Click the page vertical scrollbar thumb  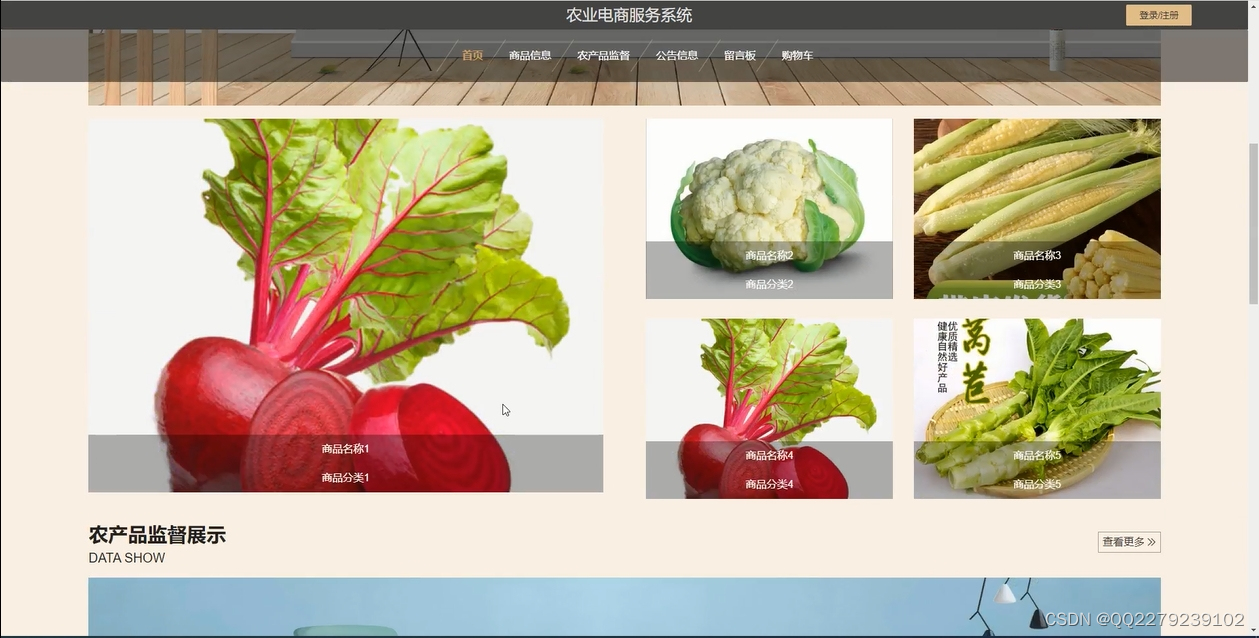pos(1253,224)
